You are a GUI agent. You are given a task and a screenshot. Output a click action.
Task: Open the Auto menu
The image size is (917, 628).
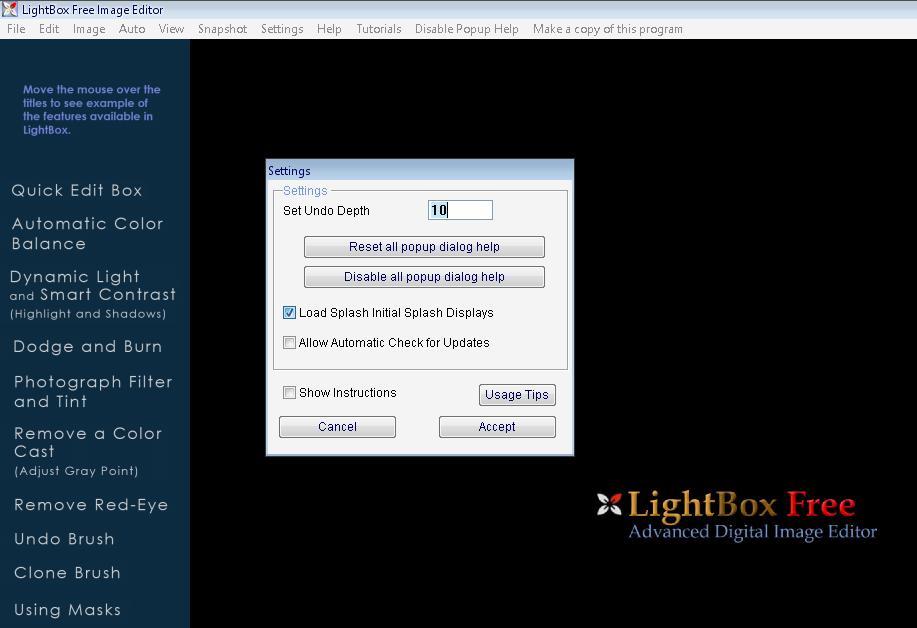pos(131,29)
